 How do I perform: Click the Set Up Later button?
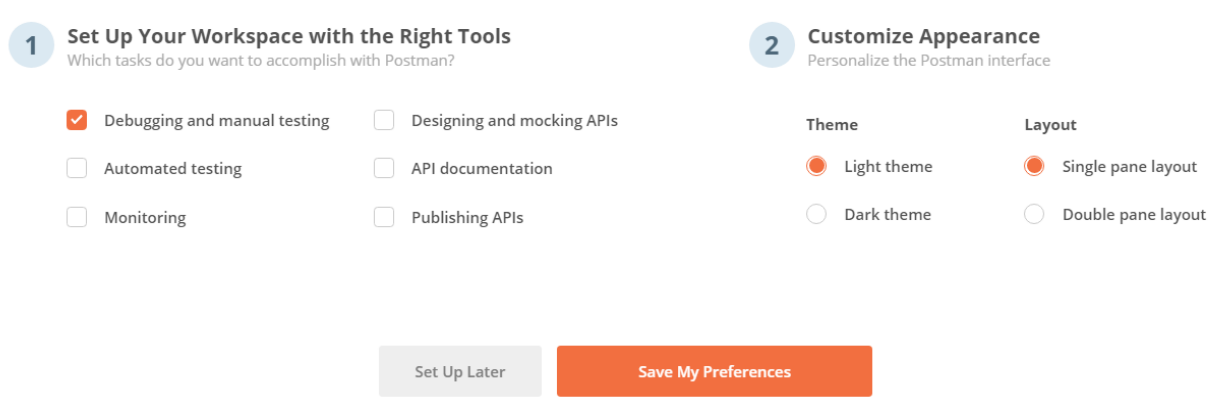pyautogui.click(x=460, y=372)
